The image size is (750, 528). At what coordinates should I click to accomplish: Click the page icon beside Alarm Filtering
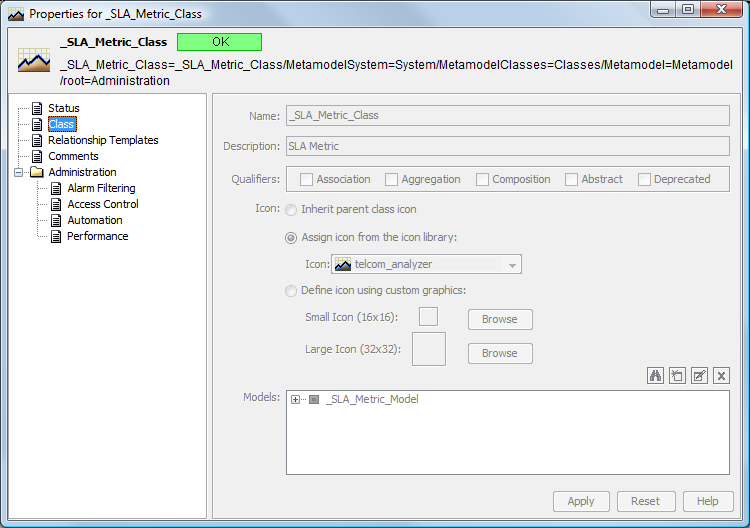56,188
